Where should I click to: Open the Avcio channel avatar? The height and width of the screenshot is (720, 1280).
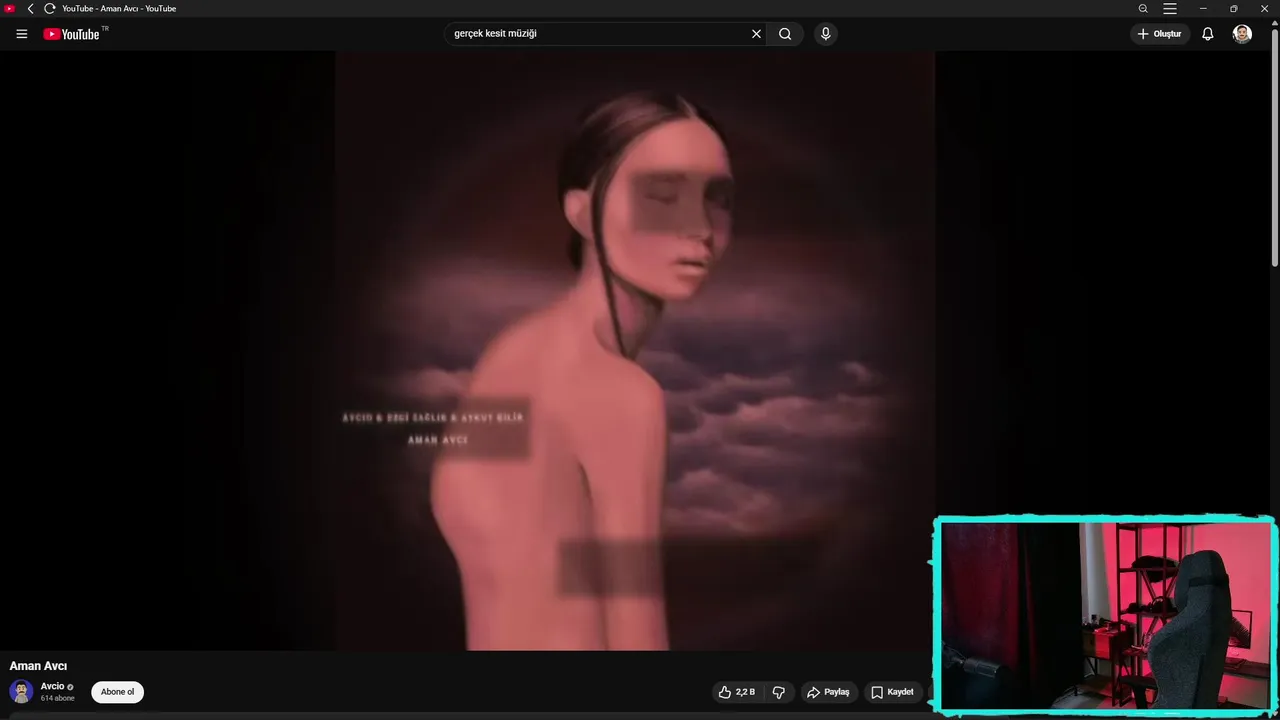pos(21,691)
